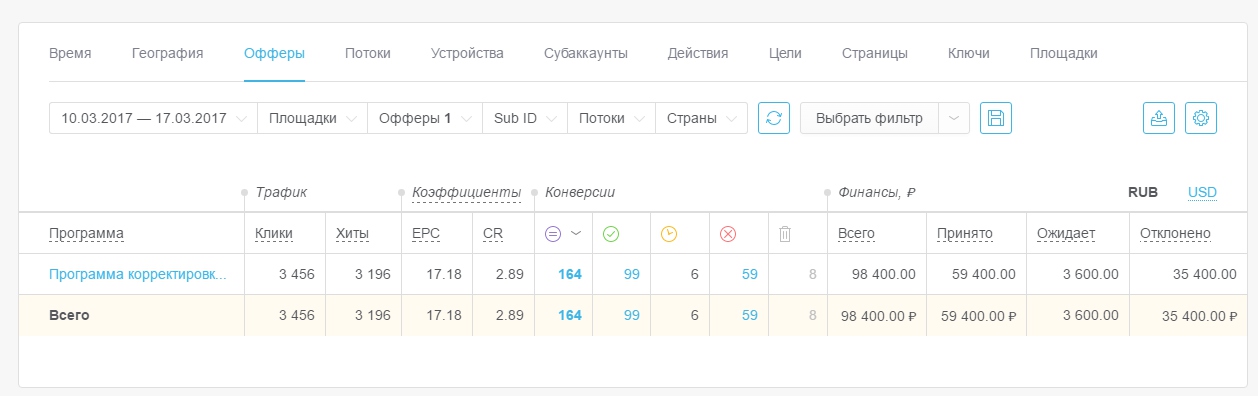Click the total conversions equals icon
This screenshot has height=396, width=1258.
click(553, 234)
